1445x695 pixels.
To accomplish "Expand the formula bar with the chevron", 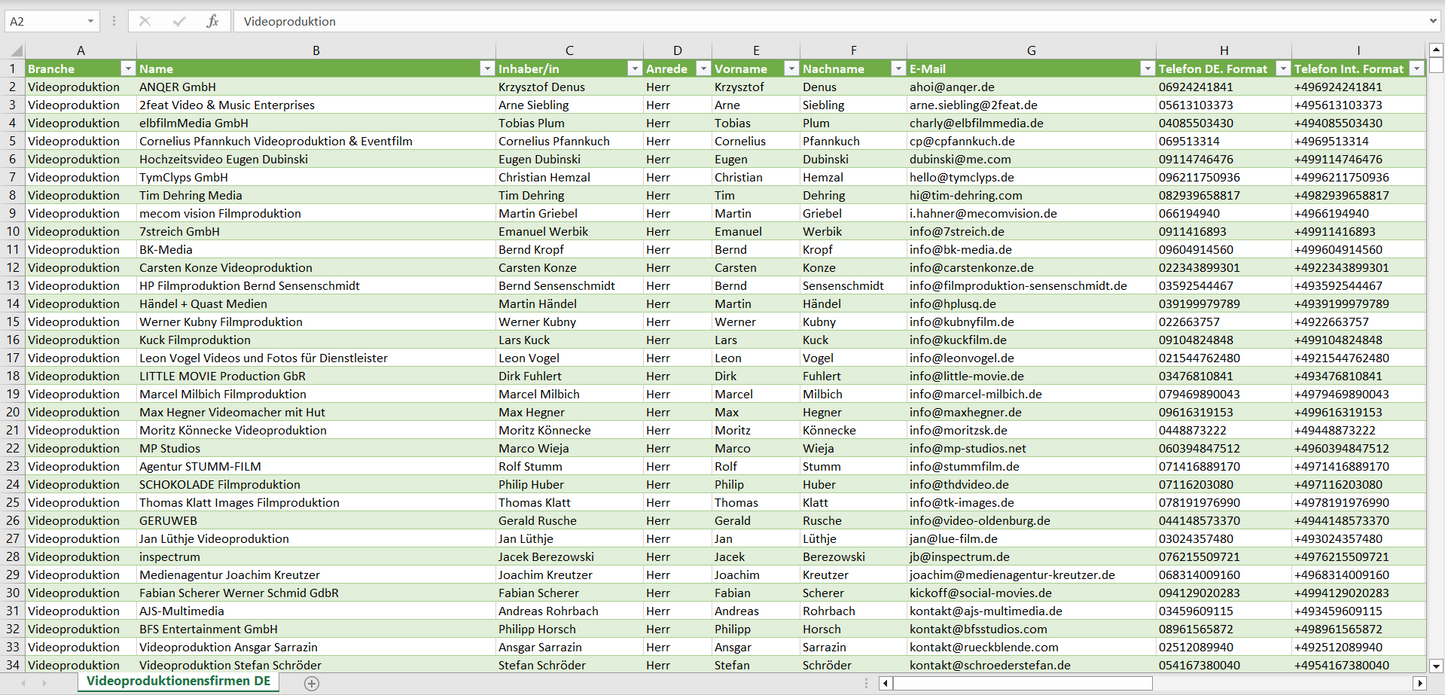I will [x=1434, y=21].
